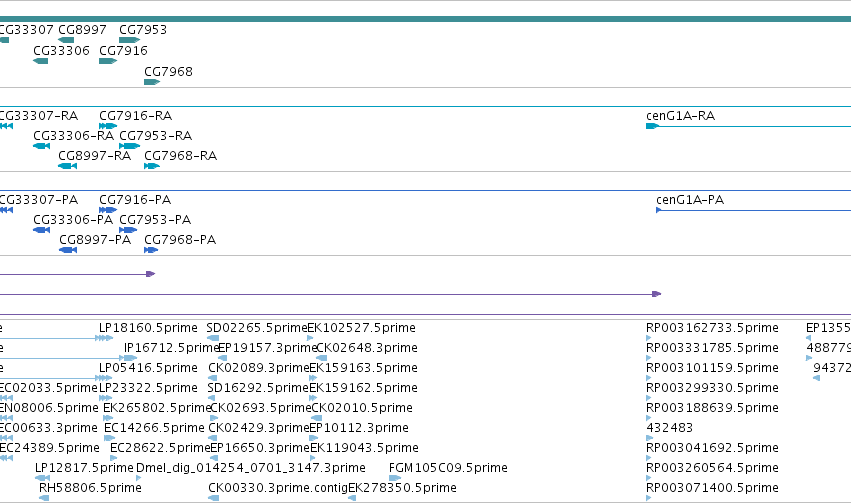The image size is (851, 503).
Task: Select EK102527.5prime EST label
Action: (x=361, y=328)
